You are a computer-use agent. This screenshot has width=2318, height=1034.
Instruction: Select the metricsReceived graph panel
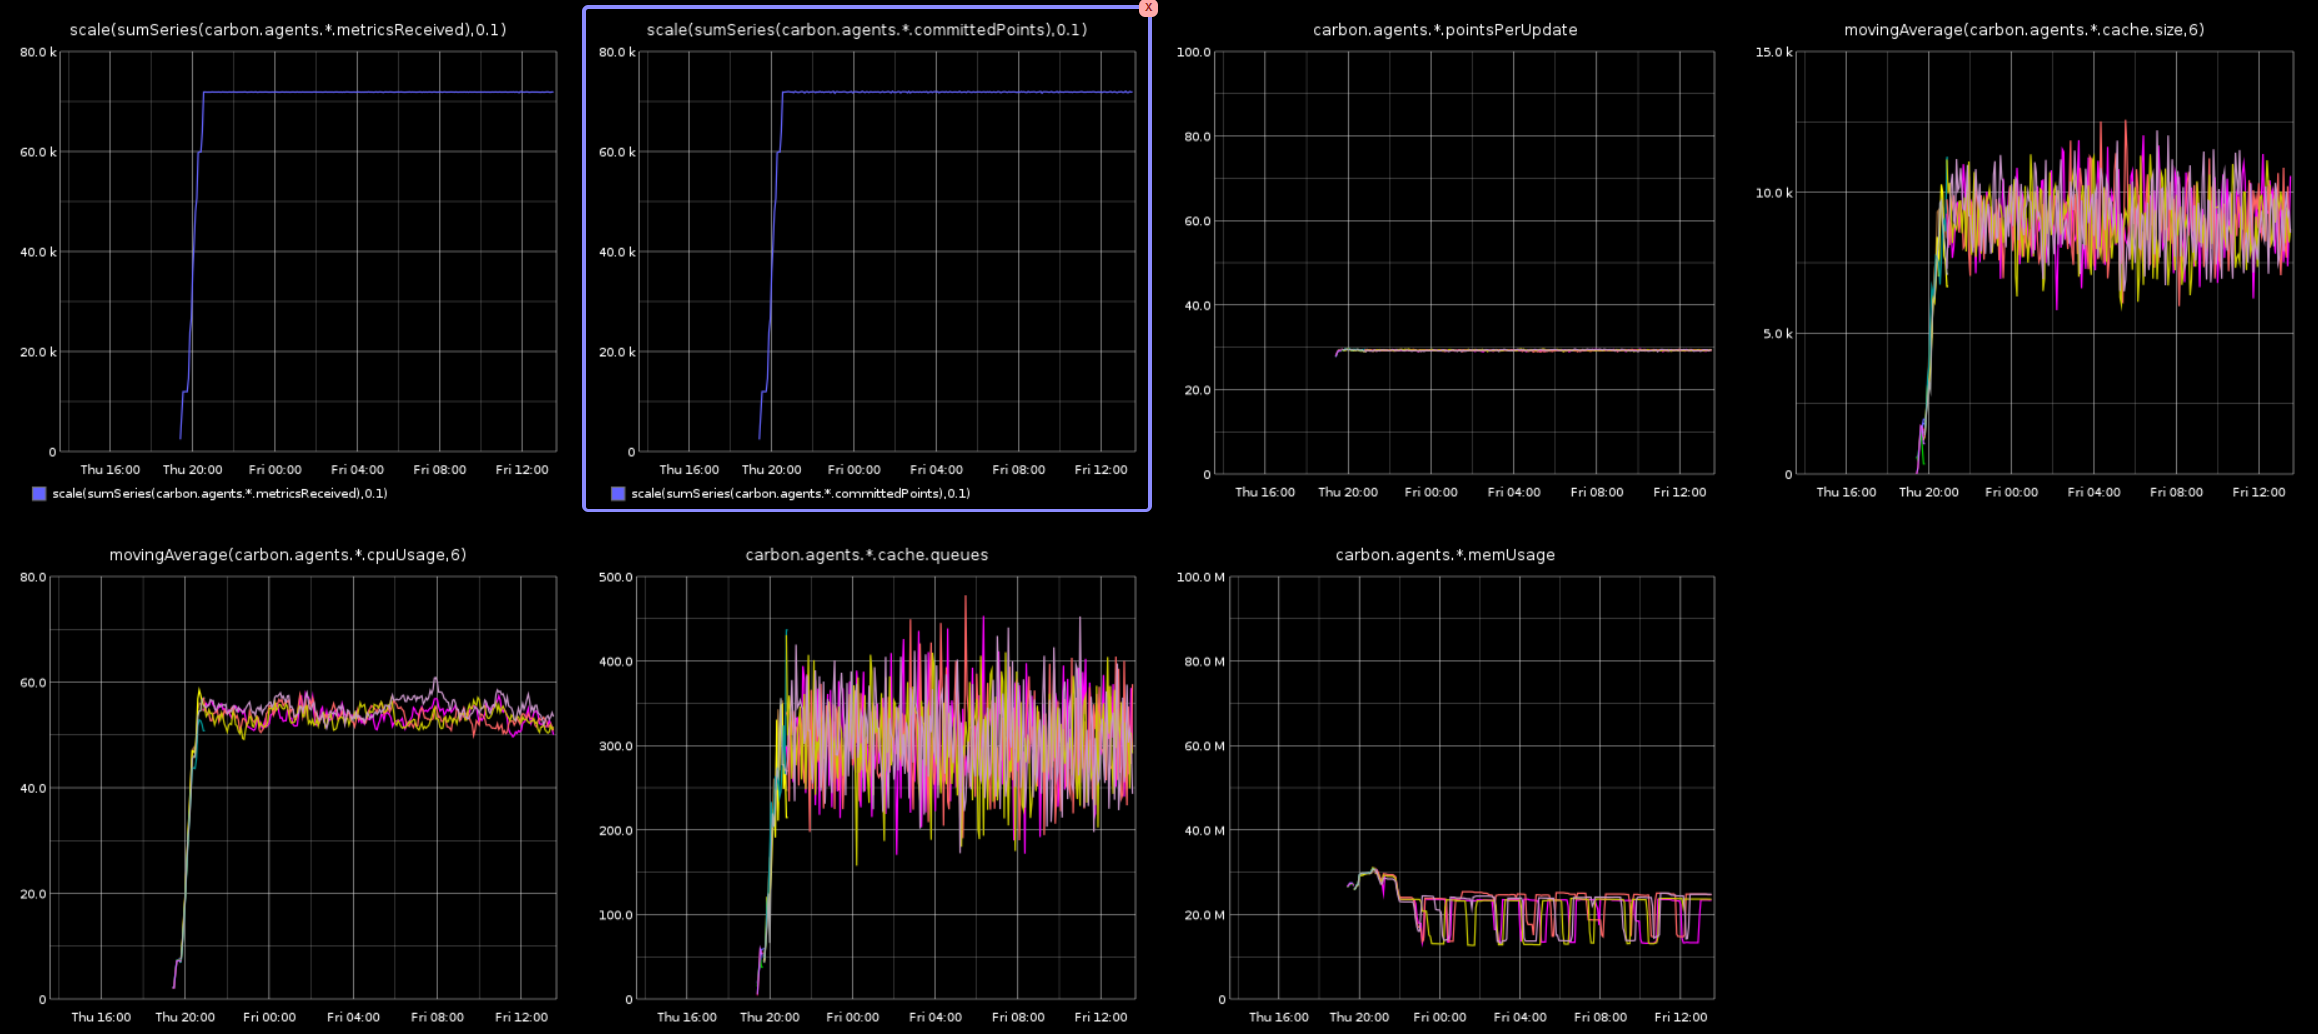[290, 250]
